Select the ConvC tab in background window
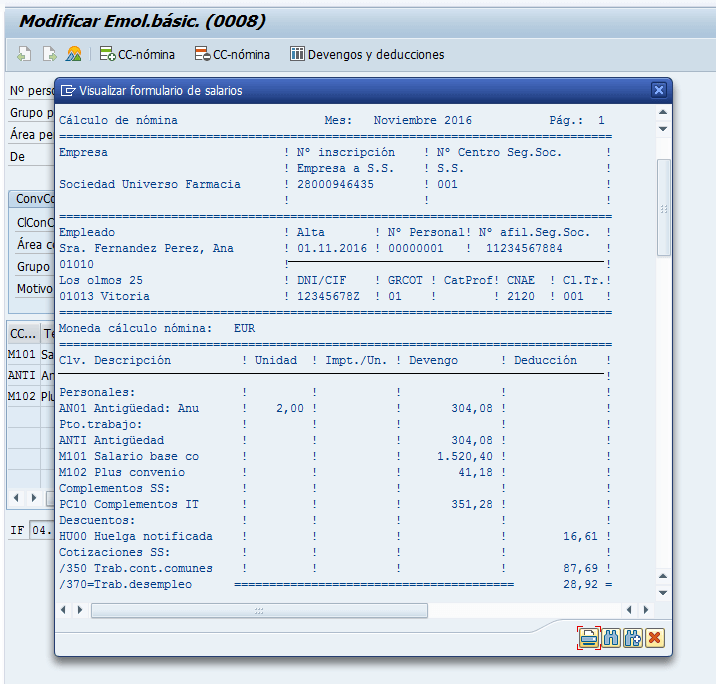716x684 pixels. (32, 199)
